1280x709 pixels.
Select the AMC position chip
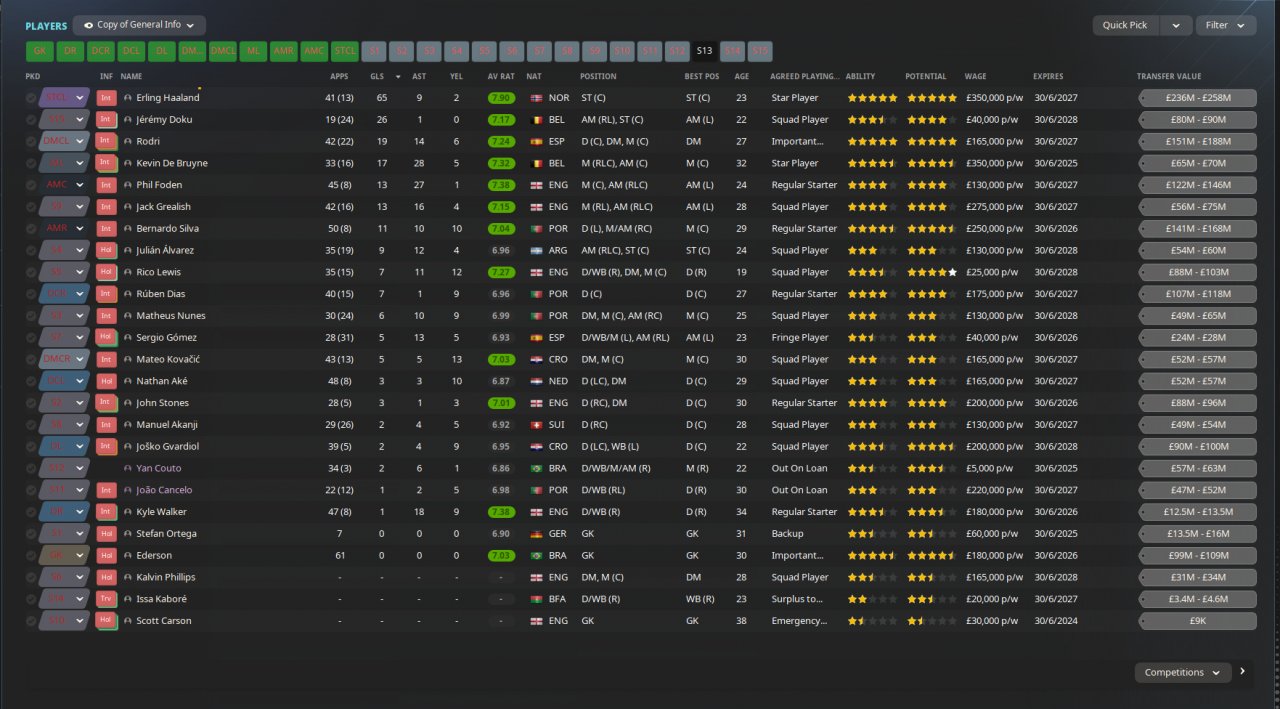pyautogui.click(x=314, y=51)
